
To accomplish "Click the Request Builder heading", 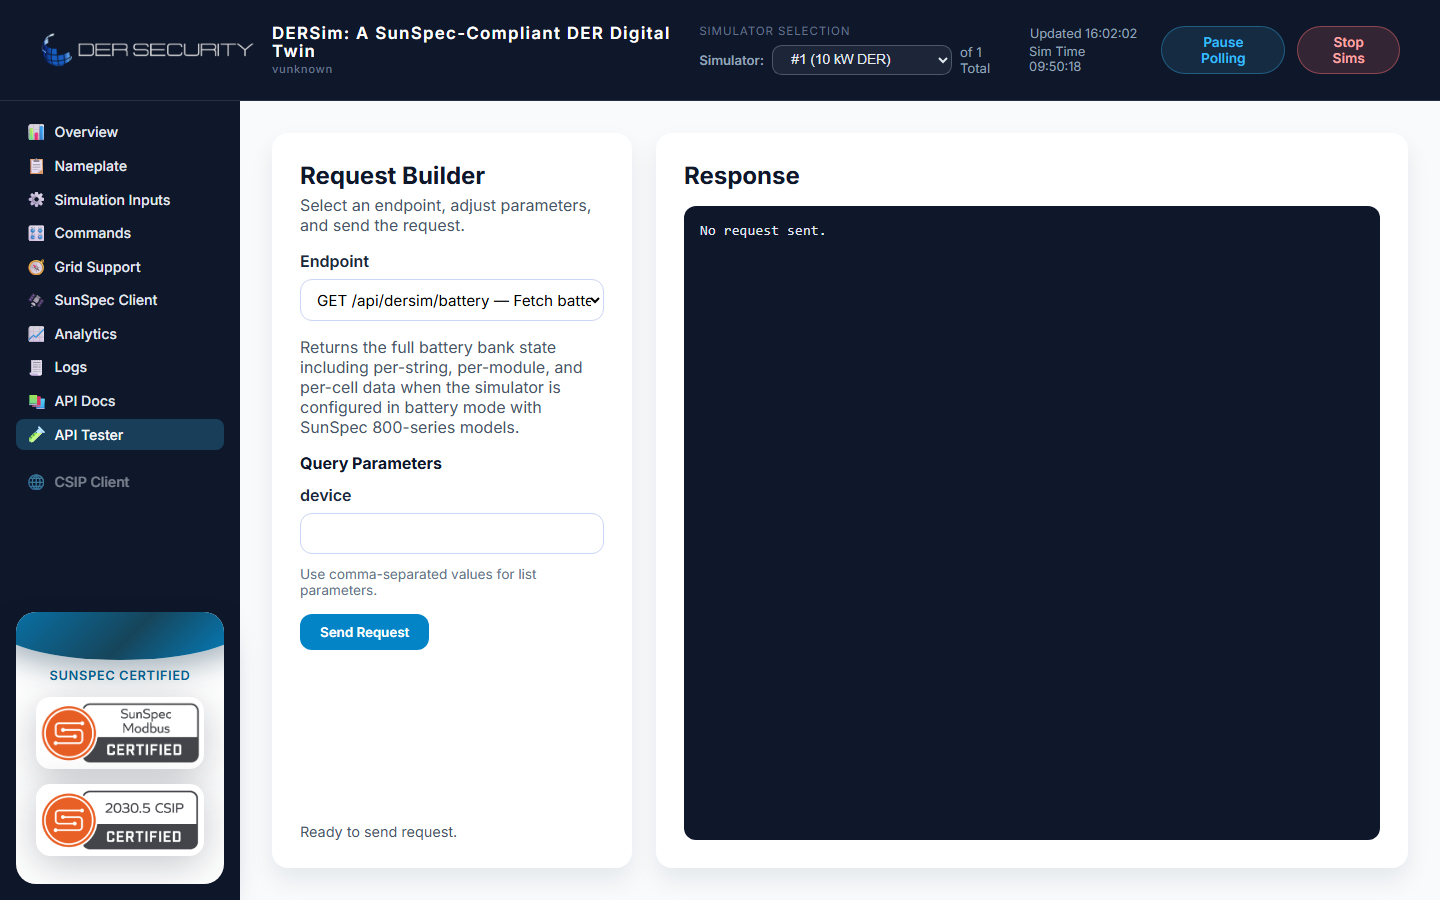I will click(392, 176).
